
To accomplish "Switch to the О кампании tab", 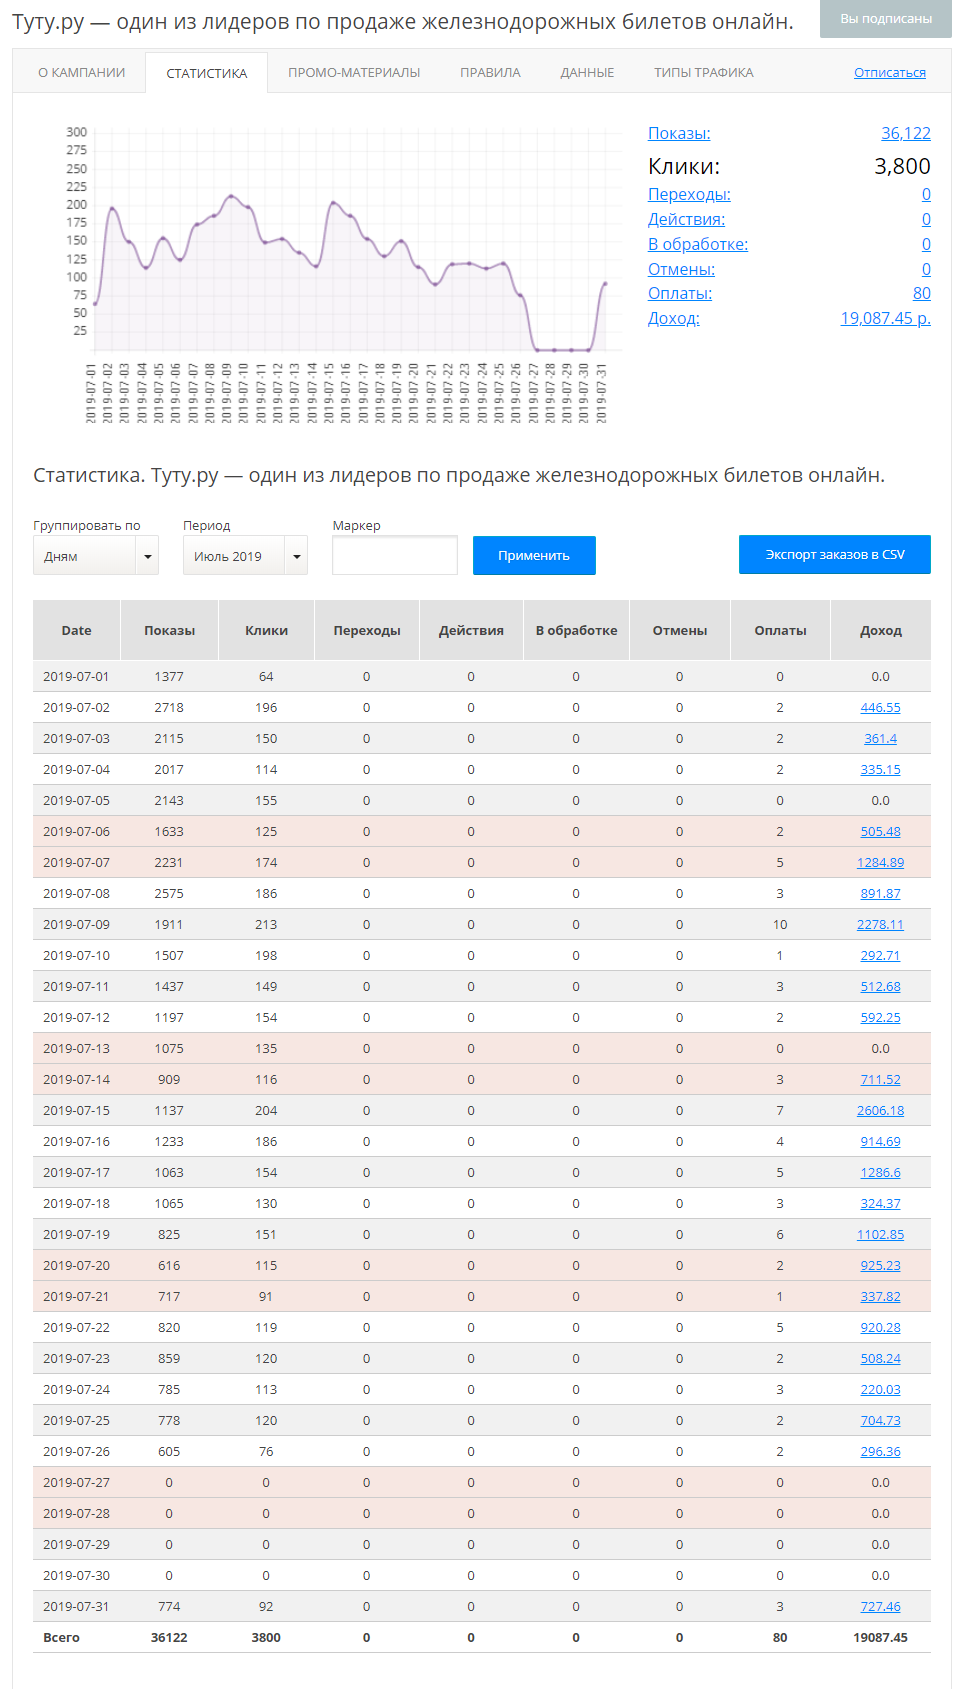I will [81, 73].
